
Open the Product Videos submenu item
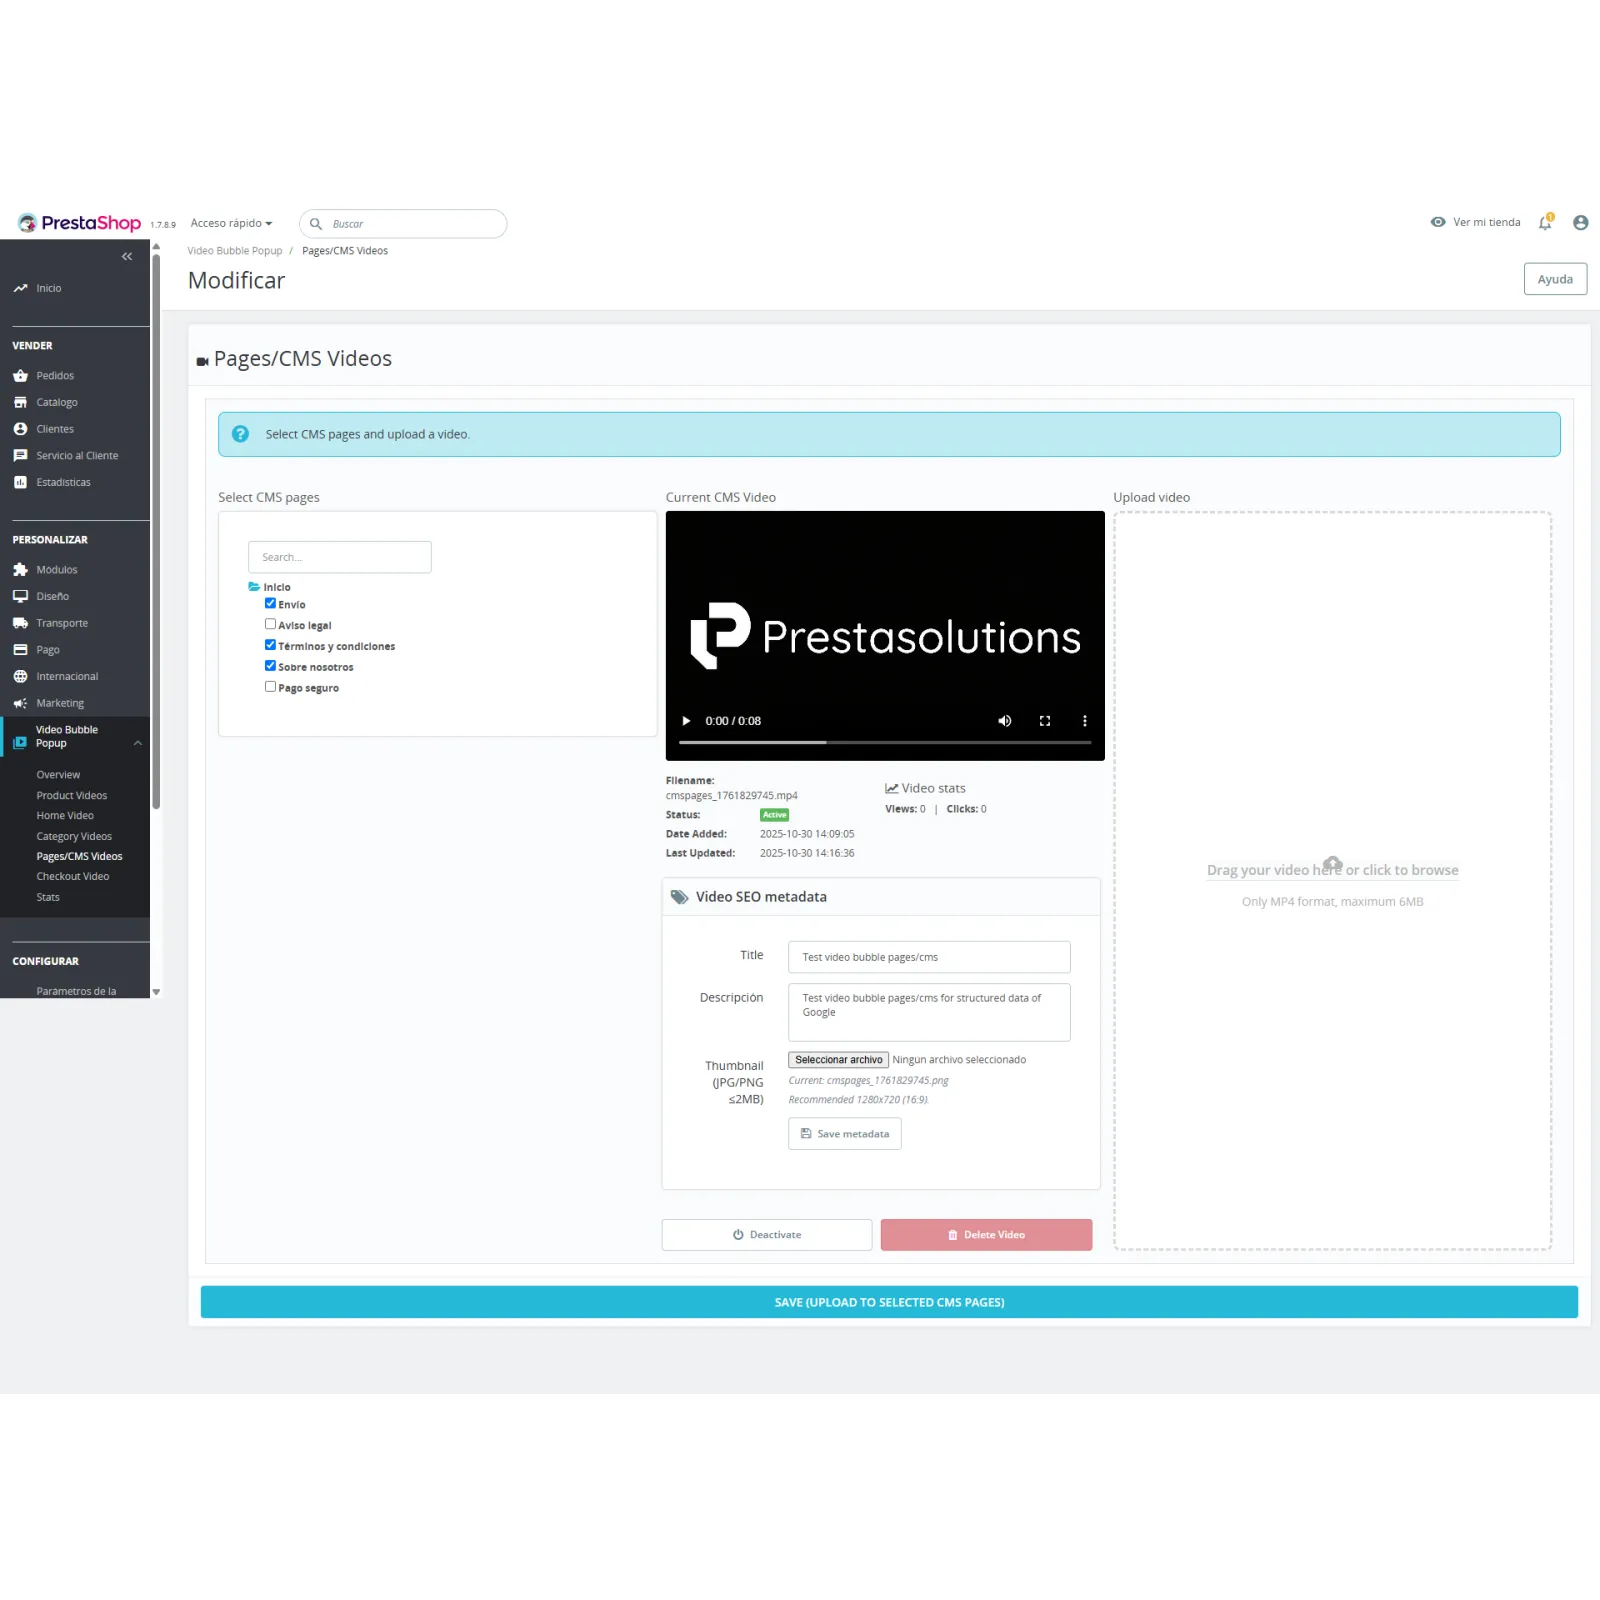coord(72,796)
